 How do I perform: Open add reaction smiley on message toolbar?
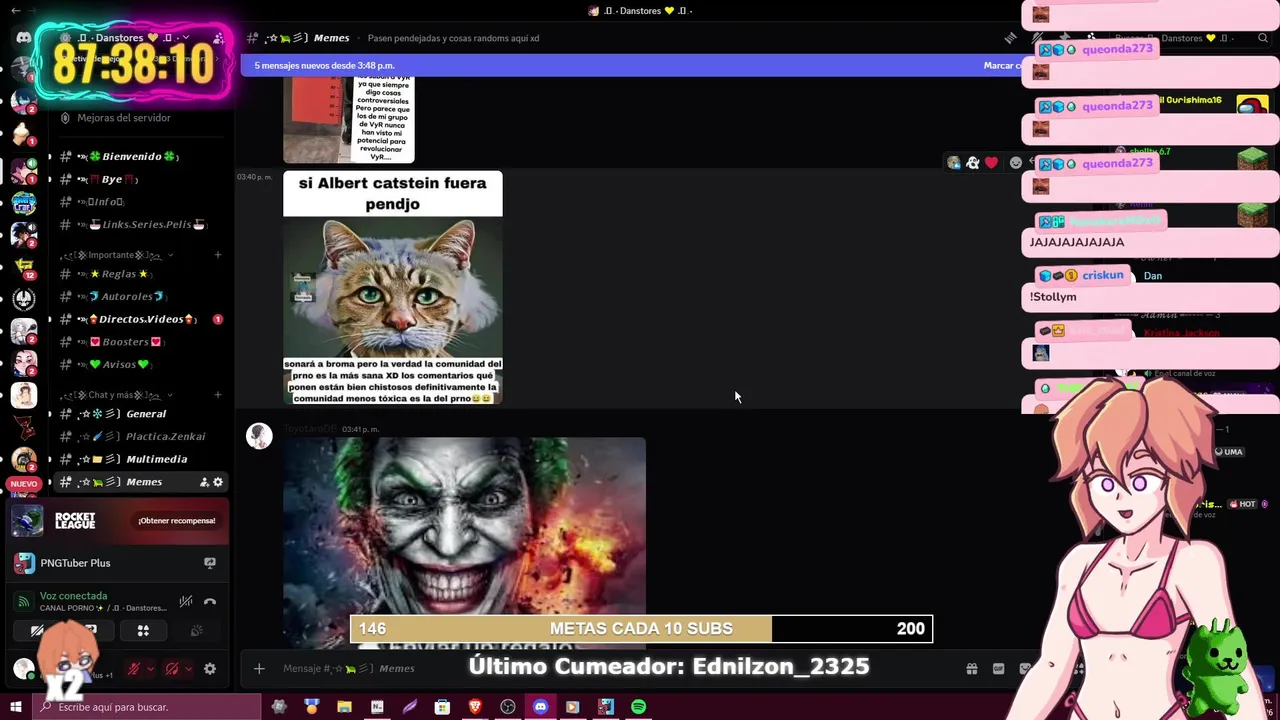[x=1016, y=163]
